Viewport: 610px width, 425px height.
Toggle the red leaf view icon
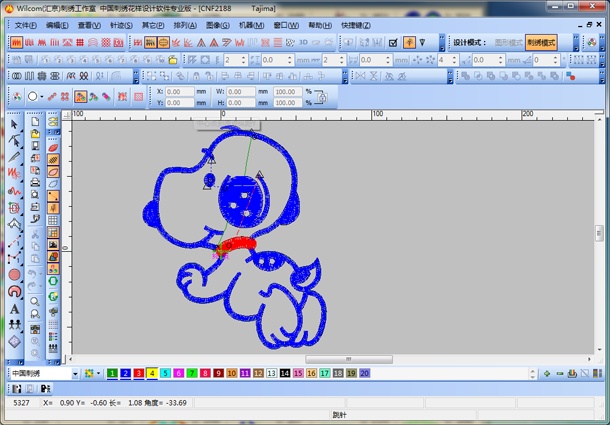(53, 148)
